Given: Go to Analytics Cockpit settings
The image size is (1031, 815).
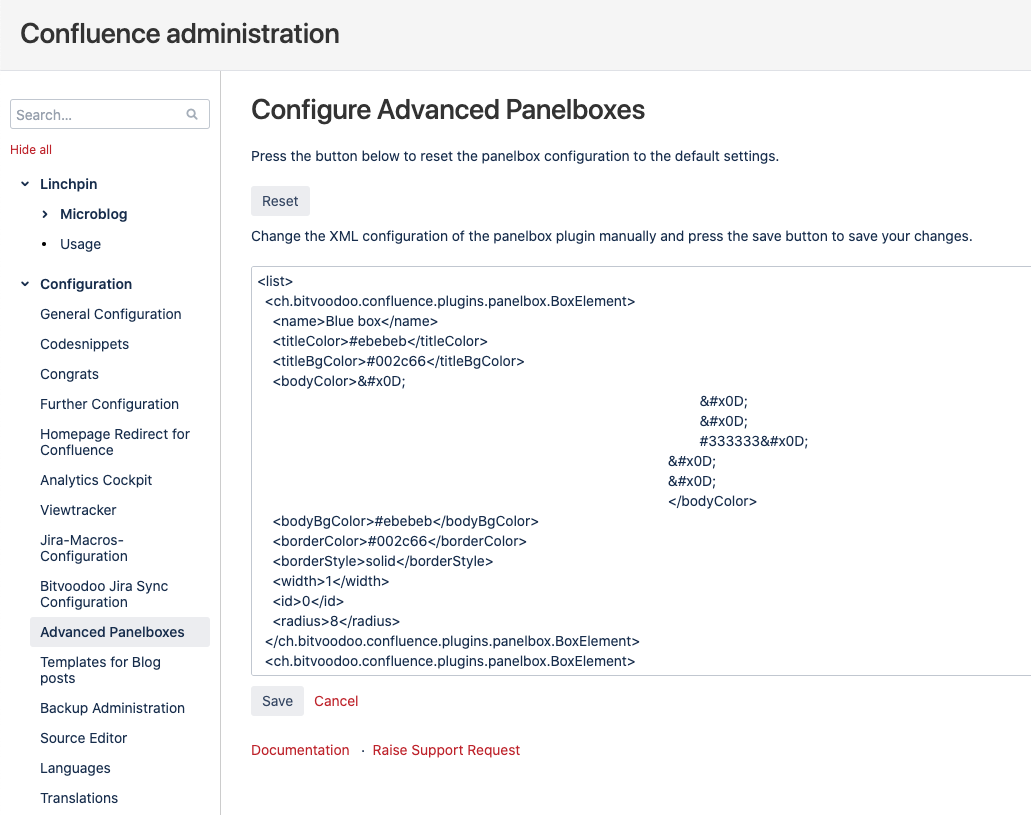Looking at the screenshot, I should (96, 480).
